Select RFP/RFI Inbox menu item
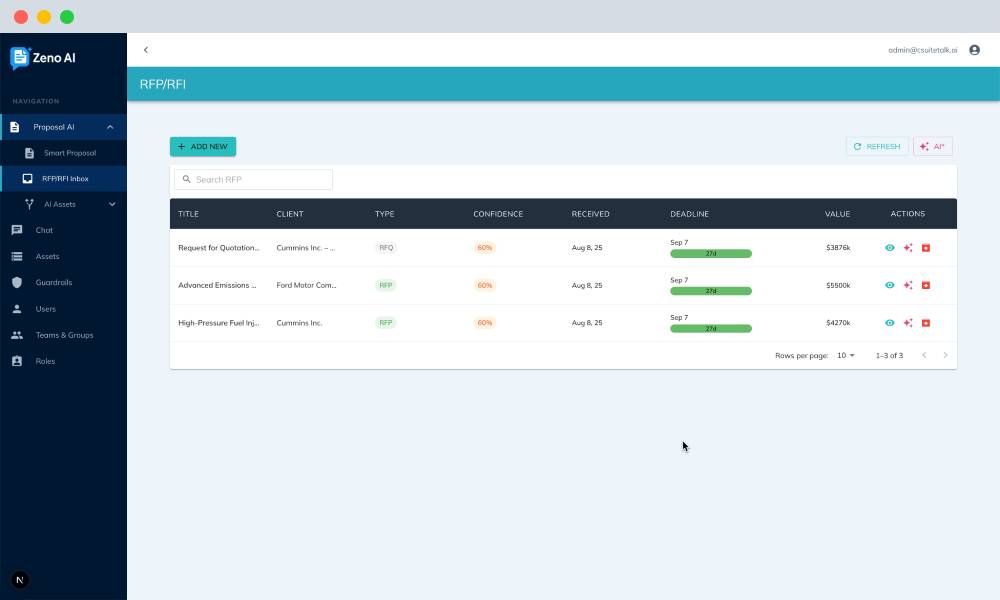This screenshot has height=600, width=1000. (x=63, y=179)
